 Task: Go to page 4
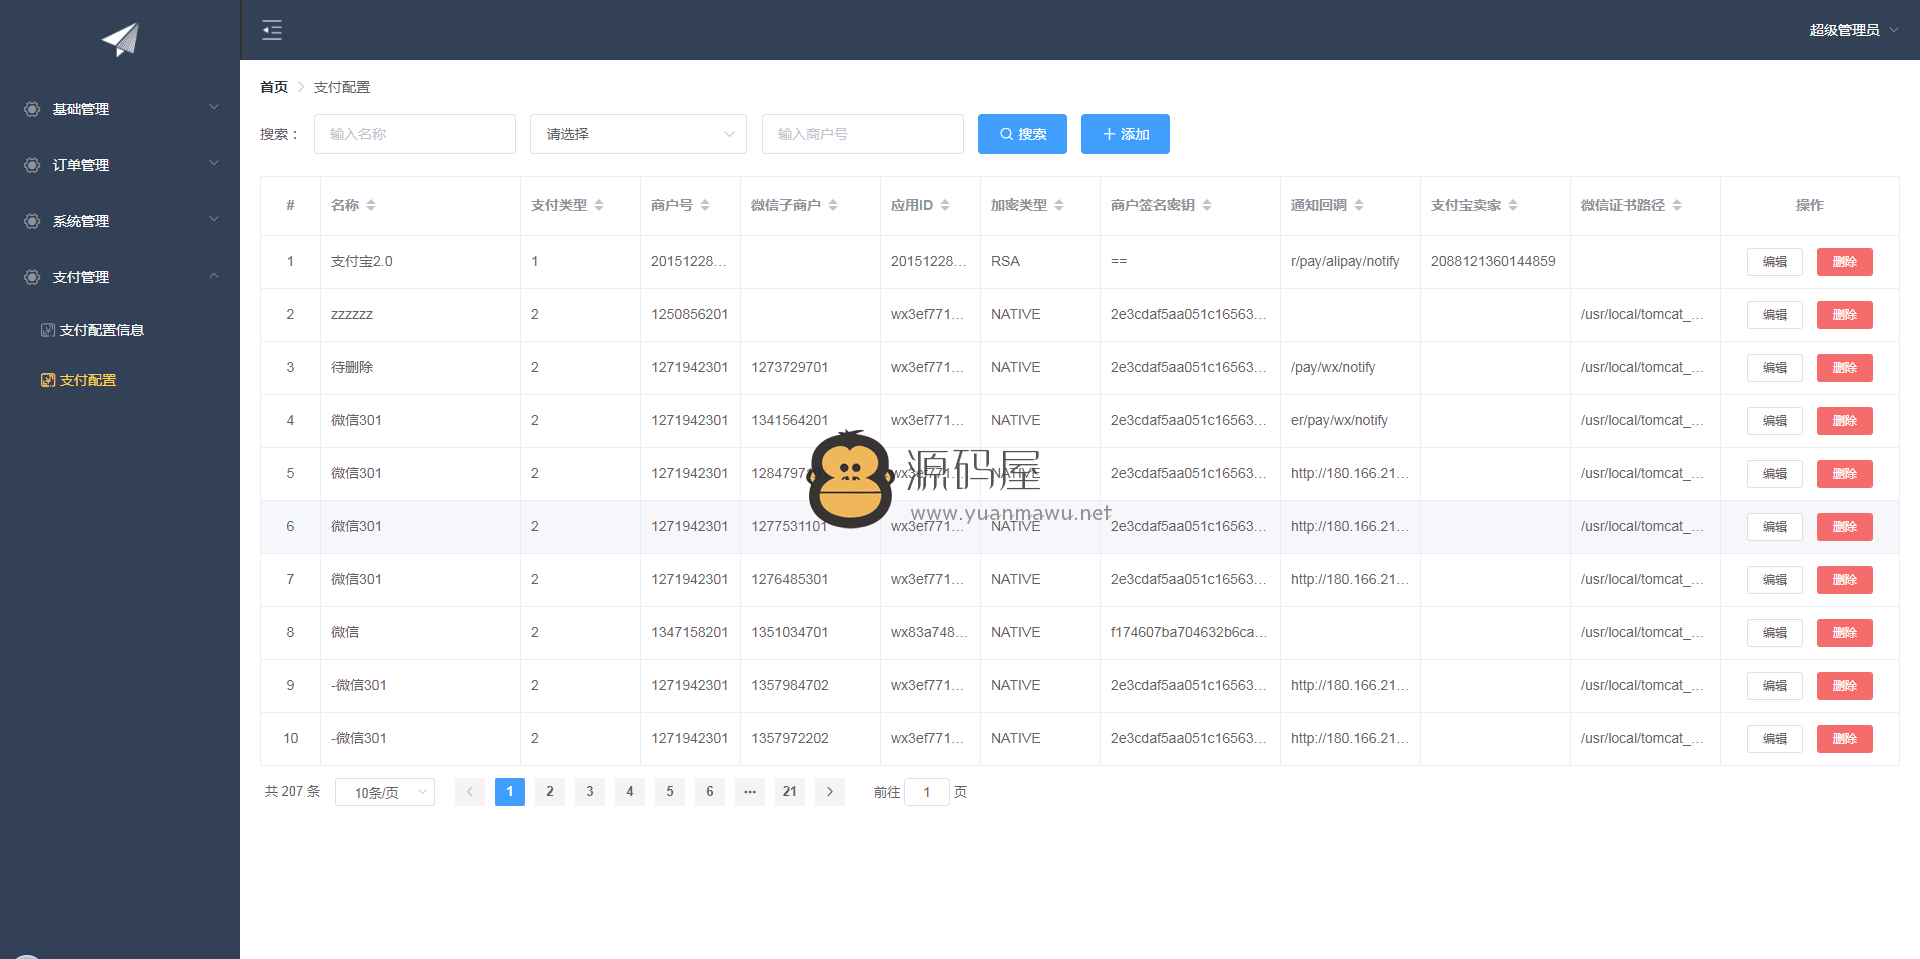tap(630, 792)
